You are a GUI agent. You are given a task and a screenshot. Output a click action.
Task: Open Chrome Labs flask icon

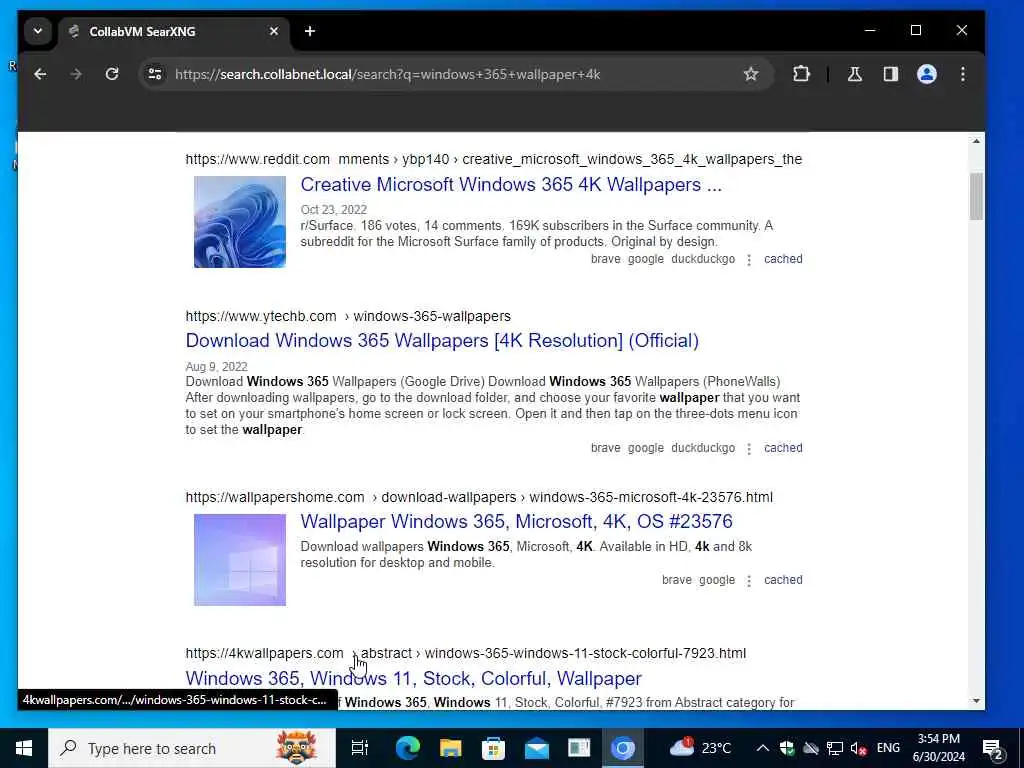[855, 74]
